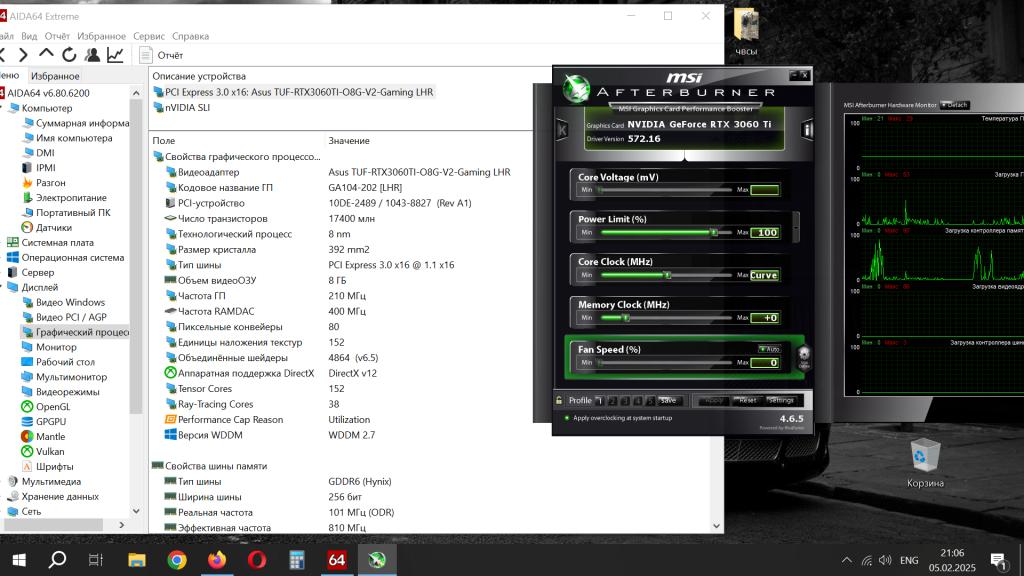Image resolution: width=1024 pixels, height=576 pixels.
Task: Select Разгон in the AIDA64 tree
Action: (x=43, y=183)
